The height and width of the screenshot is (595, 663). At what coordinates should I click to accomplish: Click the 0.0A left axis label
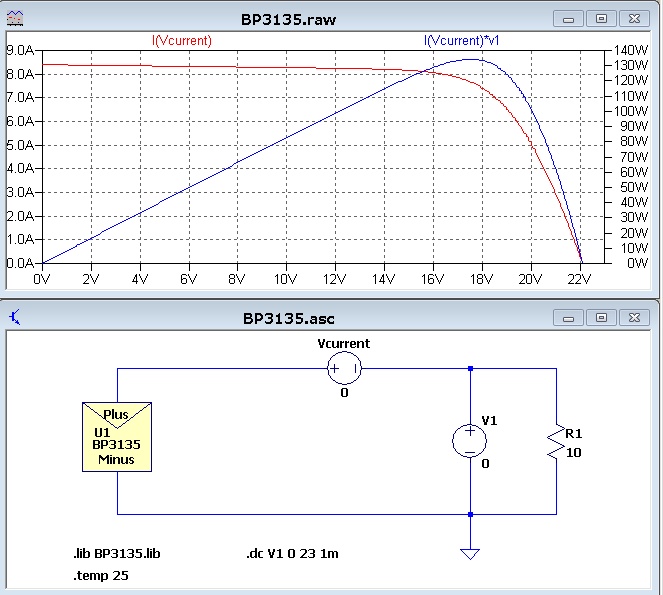point(20,263)
